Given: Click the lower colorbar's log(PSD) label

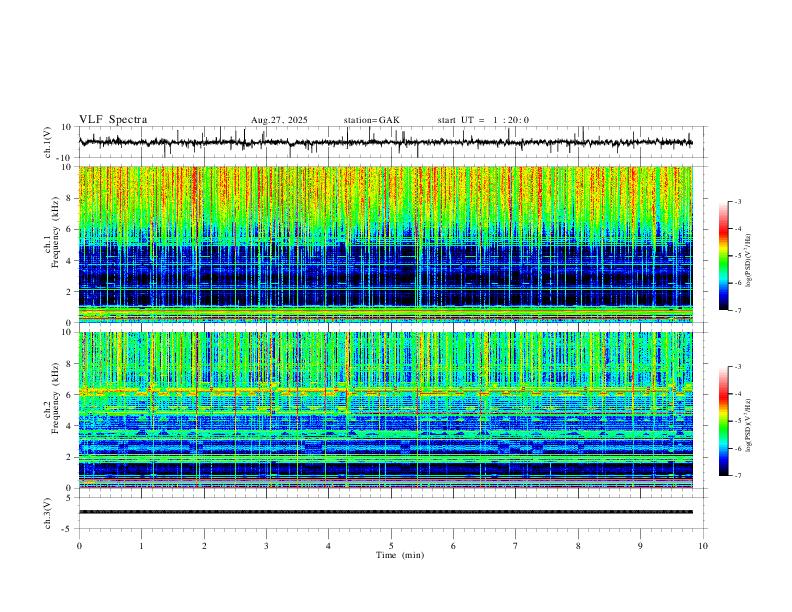Looking at the screenshot, I should 748,425.
